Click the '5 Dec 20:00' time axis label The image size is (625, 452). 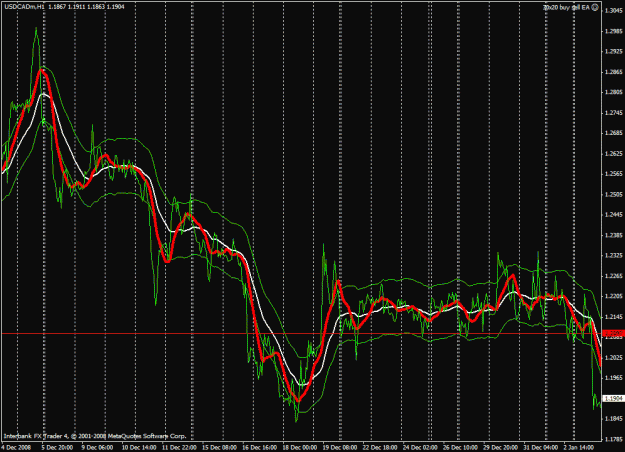58,447
